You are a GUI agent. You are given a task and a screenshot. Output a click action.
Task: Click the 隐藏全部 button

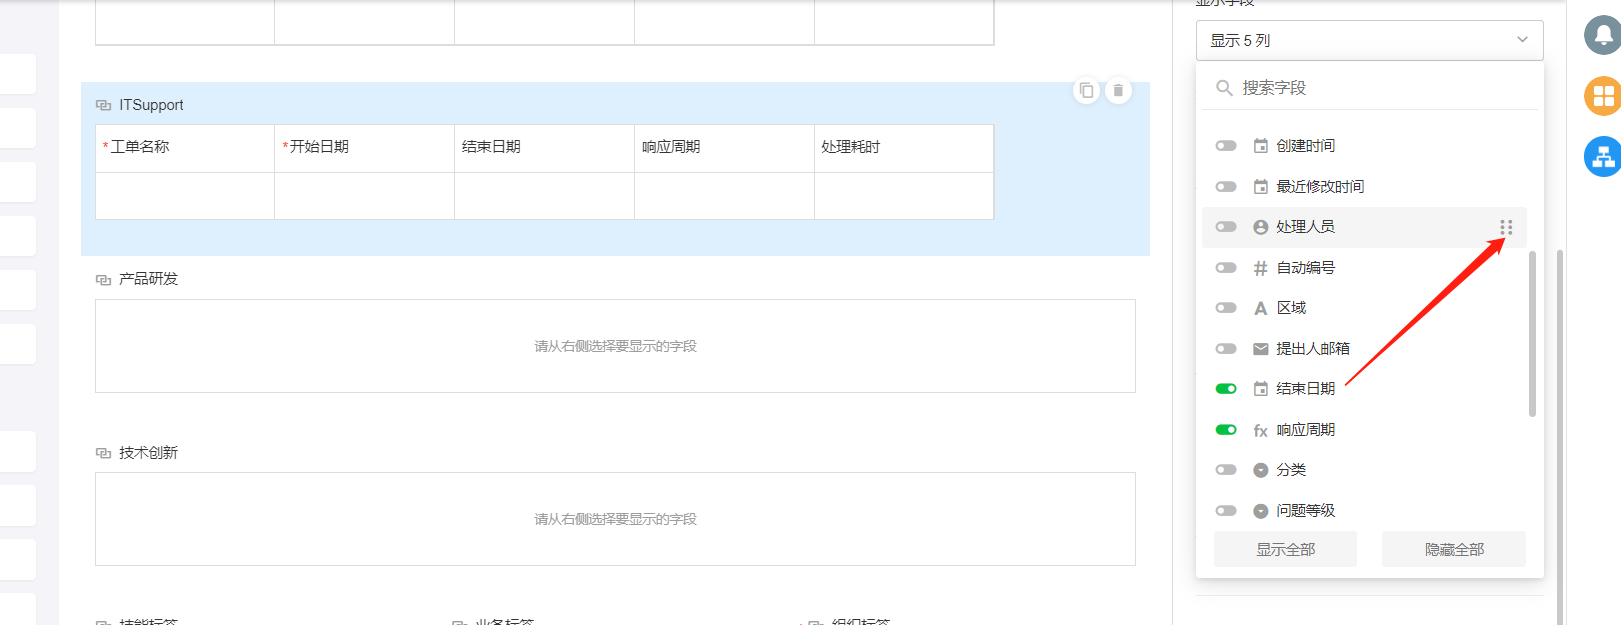point(1454,550)
